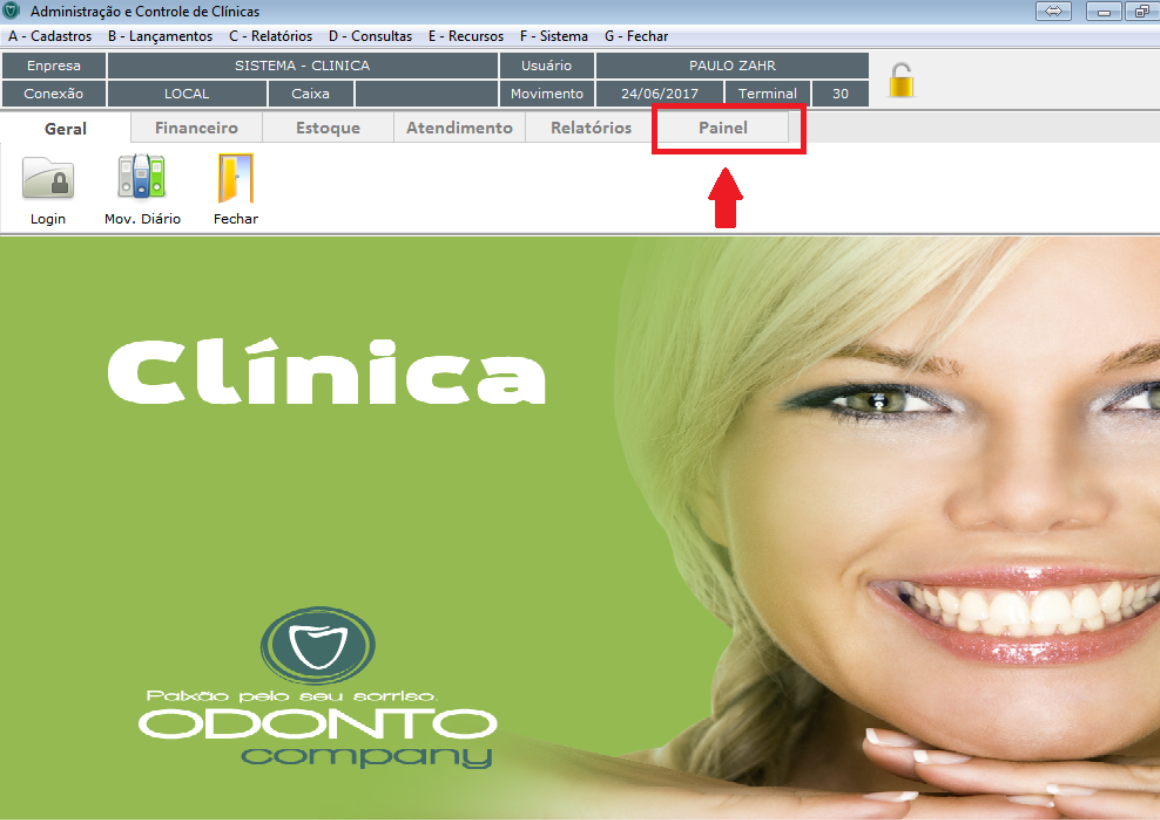Switch to the Financeiro tab
The height and width of the screenshot is (820, 1160).
click(197, 127)
